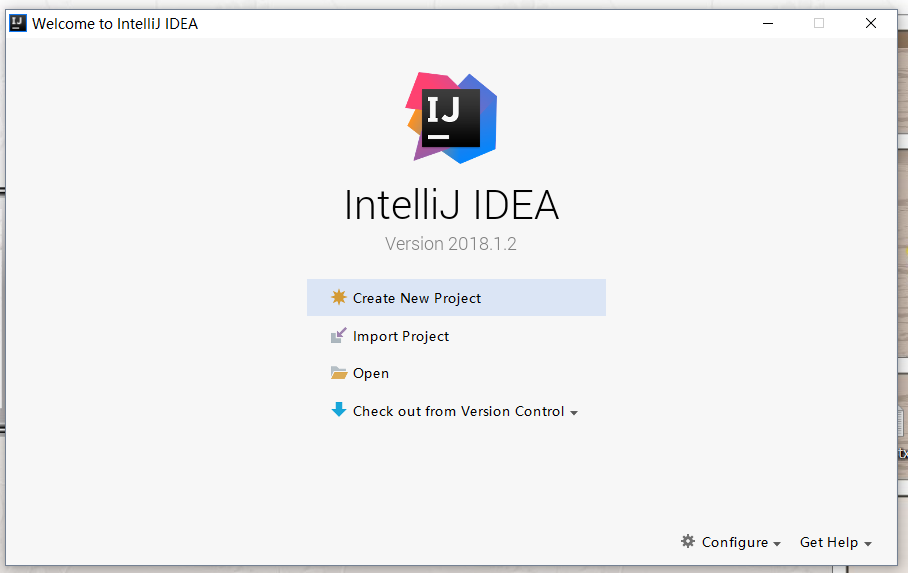Click the blue download arrow checkout icon
Image resolution: width=908 pixels, height=573 pixels.
(x=339, y=410)
